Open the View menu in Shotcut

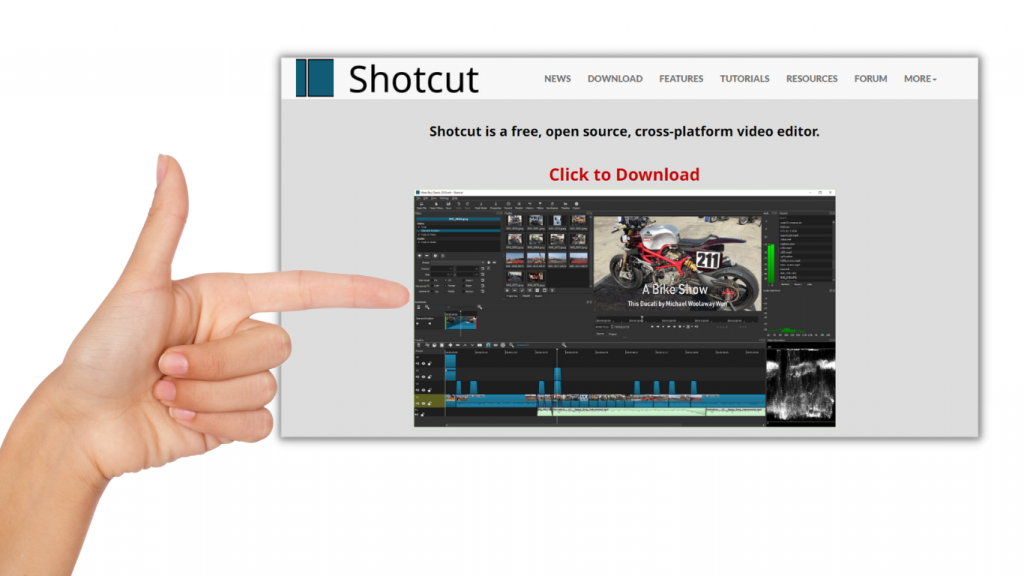(434, 198)
